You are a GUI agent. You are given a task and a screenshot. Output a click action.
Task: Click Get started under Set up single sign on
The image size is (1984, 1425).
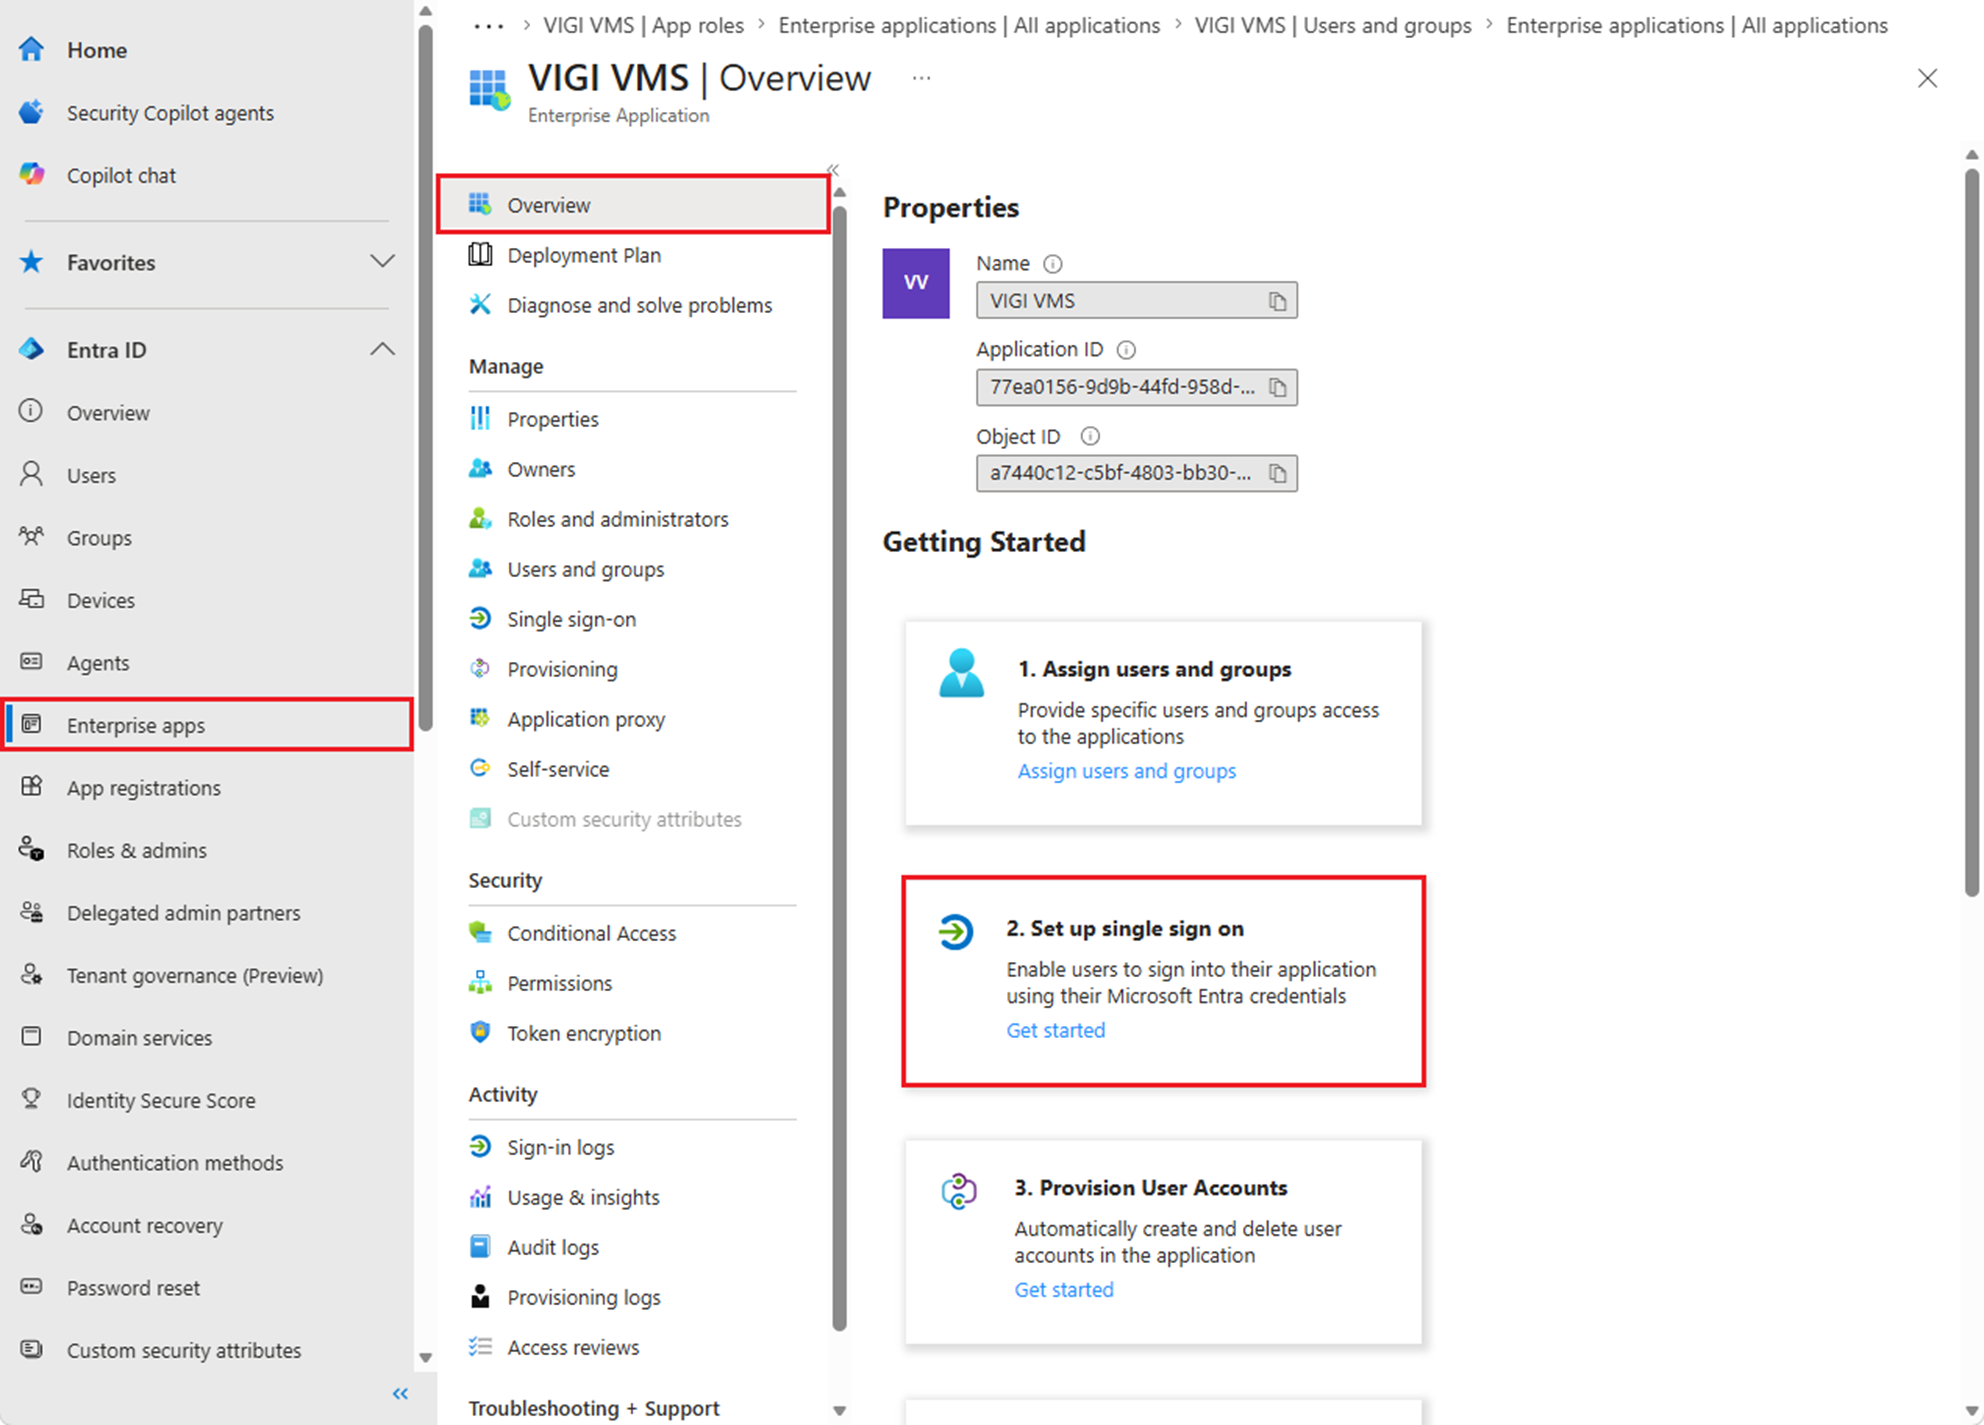[1055, 1030]
